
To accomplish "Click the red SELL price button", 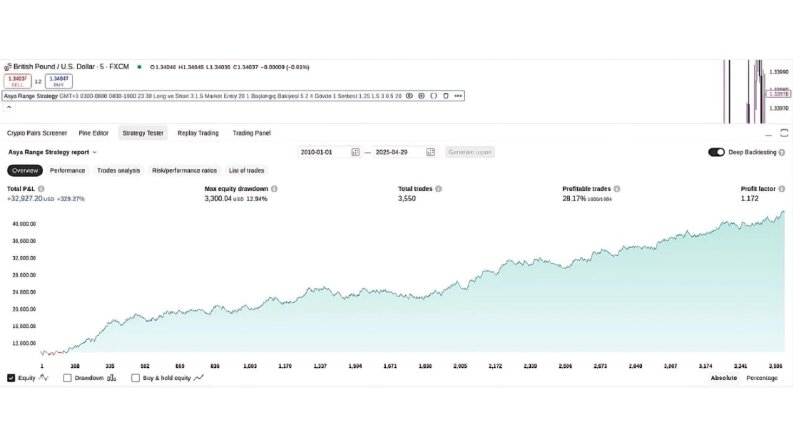I will point(17,81).
